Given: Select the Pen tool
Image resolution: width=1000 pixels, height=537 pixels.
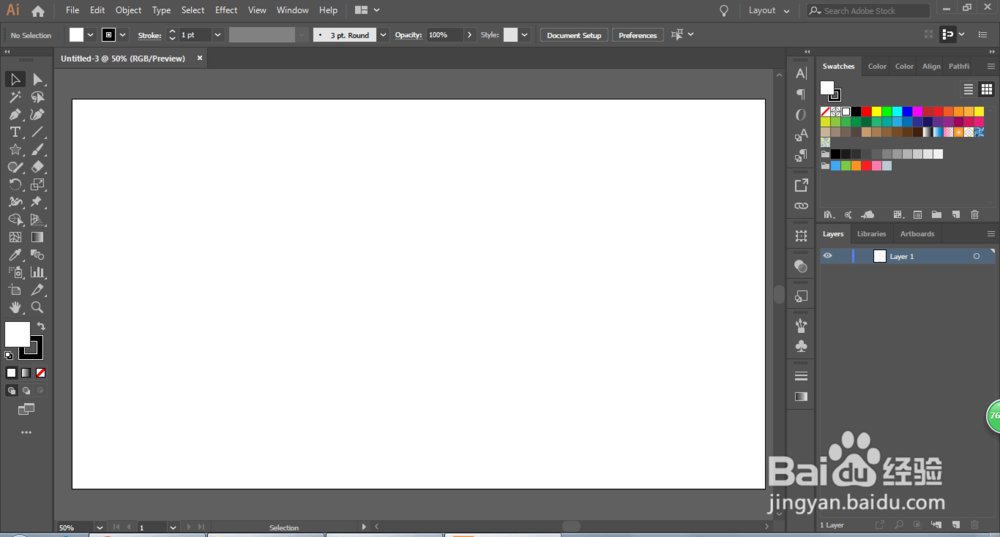Looking at the screenshot, I should click(15, 115).
